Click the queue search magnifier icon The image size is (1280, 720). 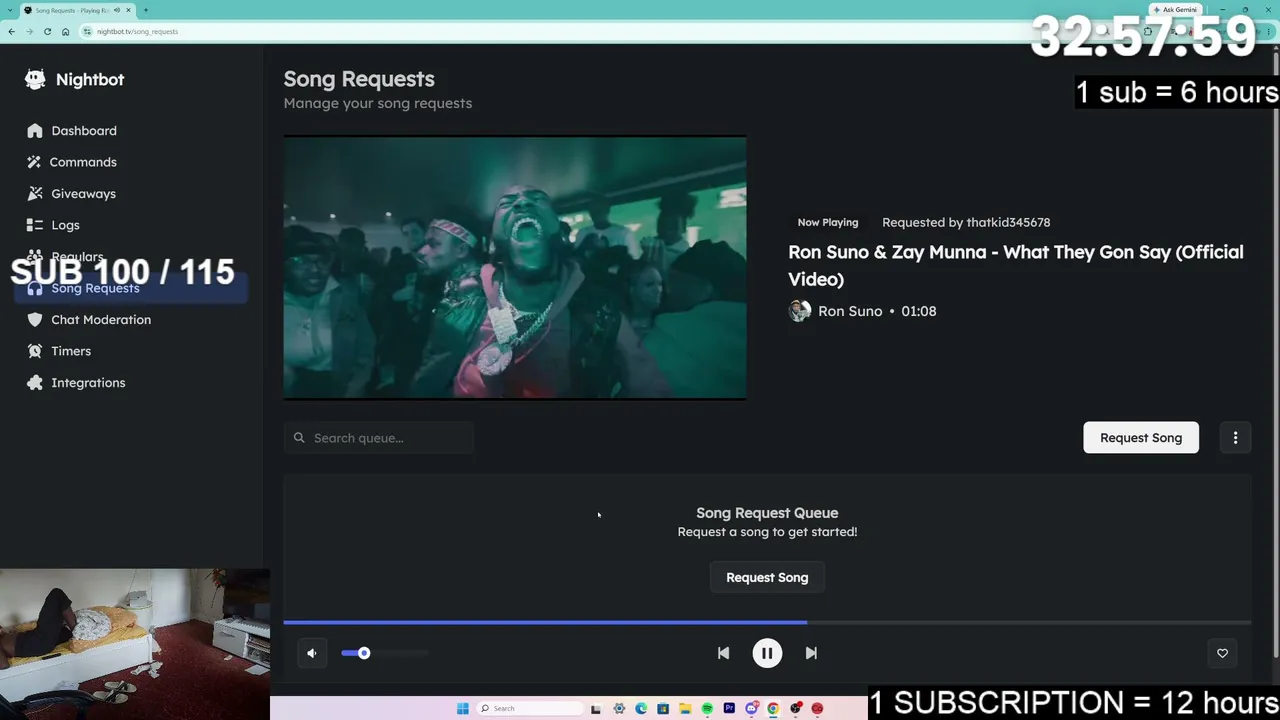click(299, 438)
